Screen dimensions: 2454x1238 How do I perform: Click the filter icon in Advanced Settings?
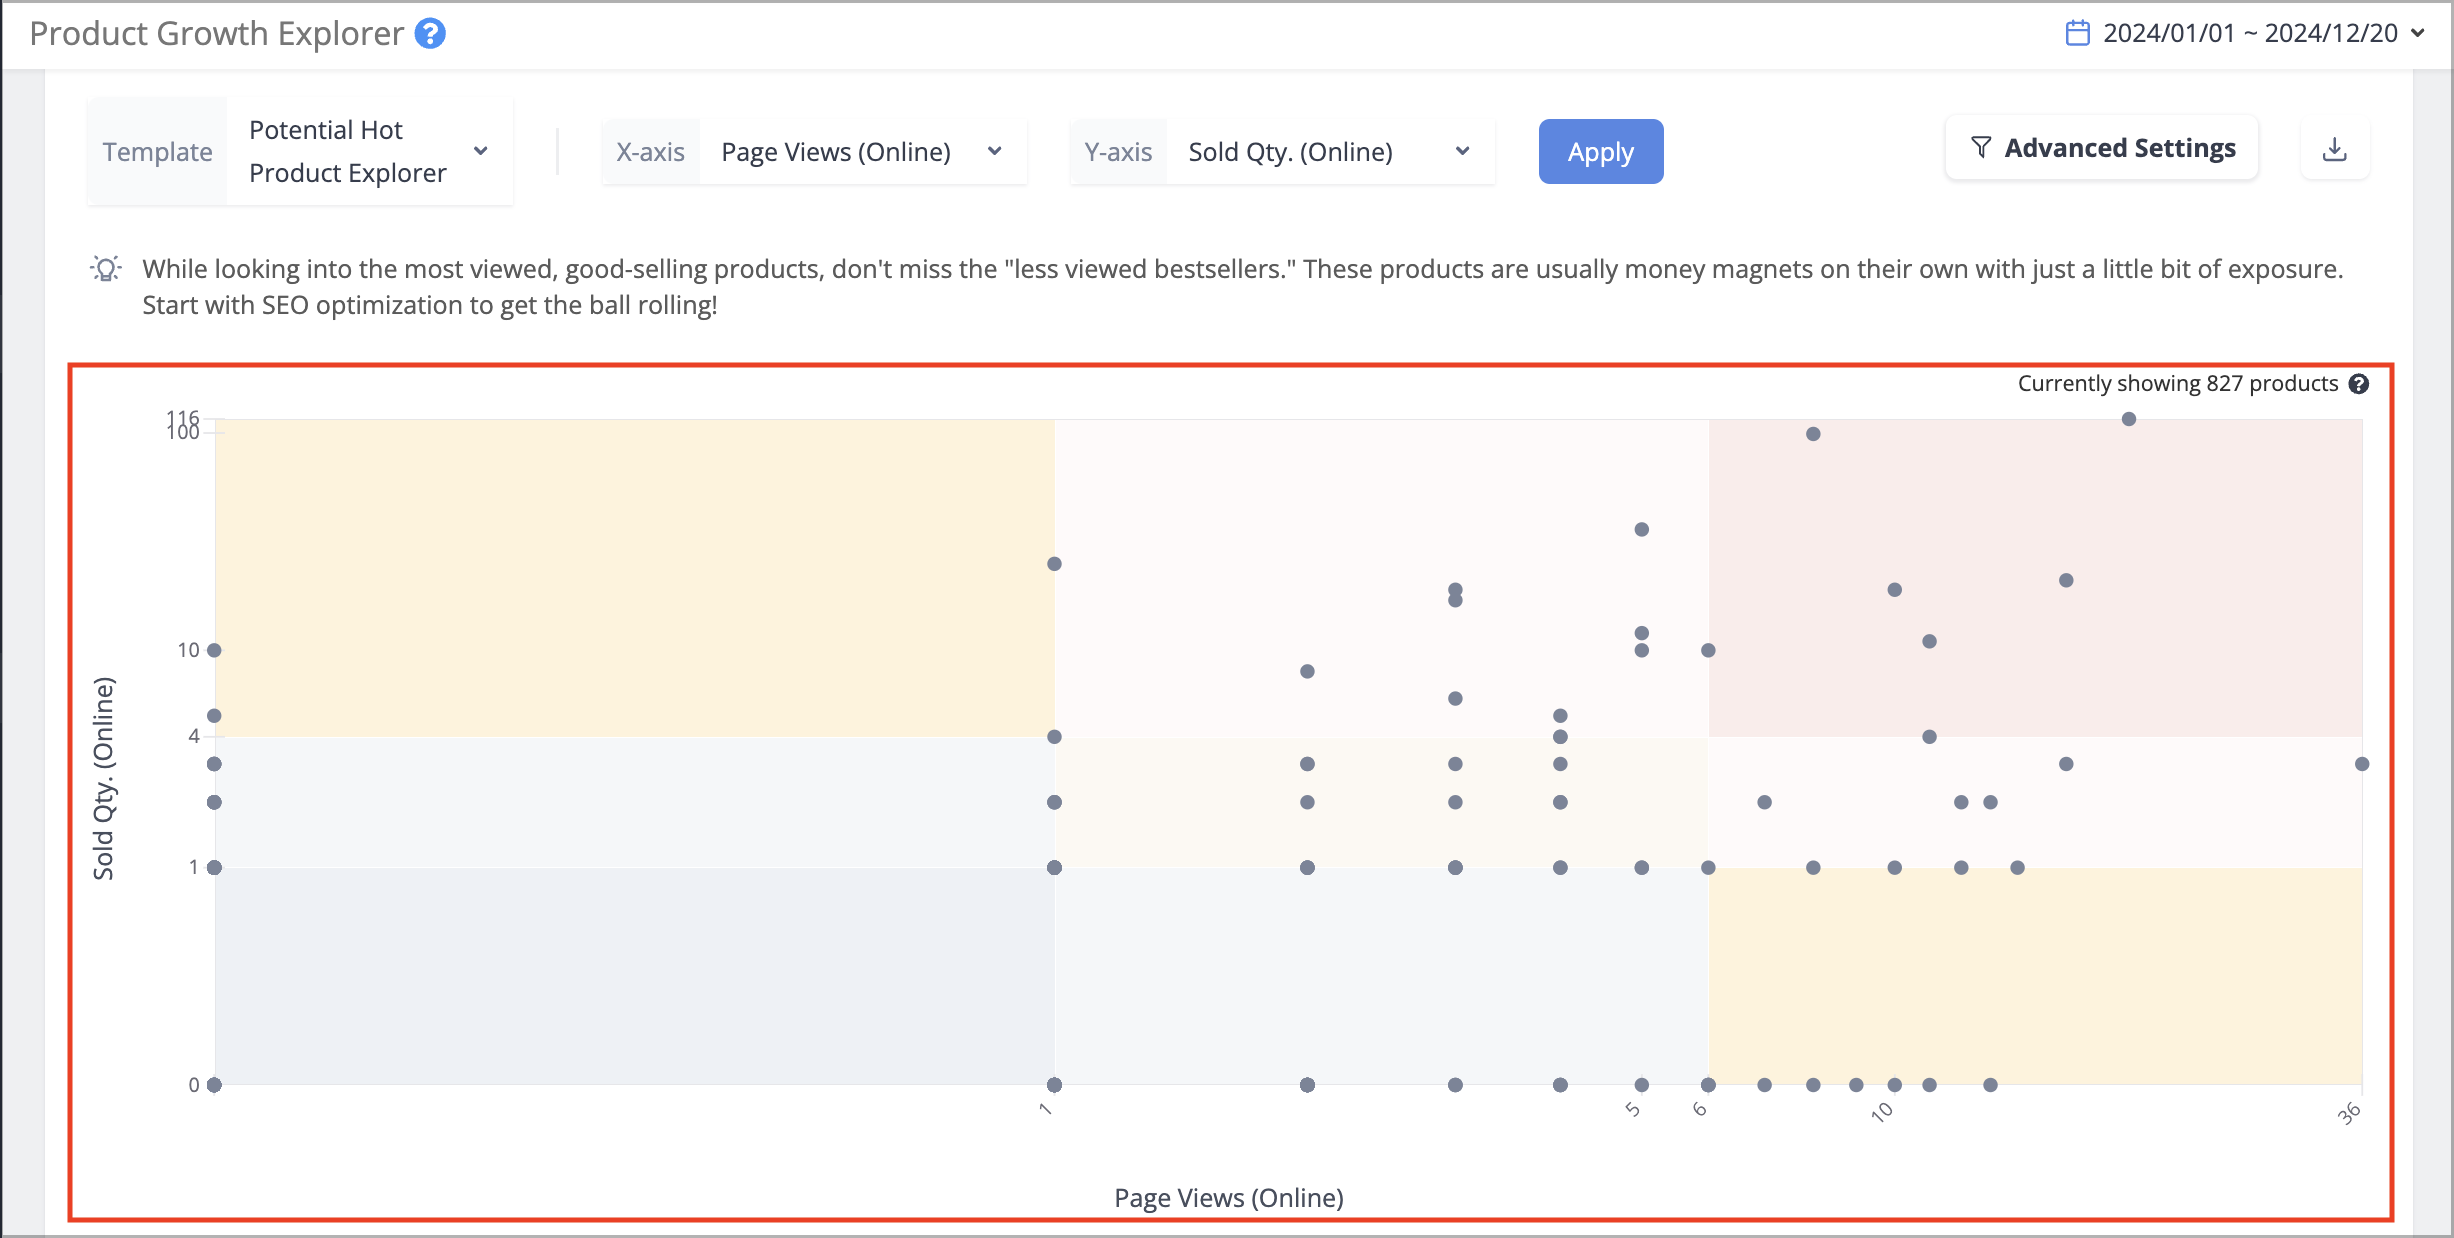[x=1980, y=148]
